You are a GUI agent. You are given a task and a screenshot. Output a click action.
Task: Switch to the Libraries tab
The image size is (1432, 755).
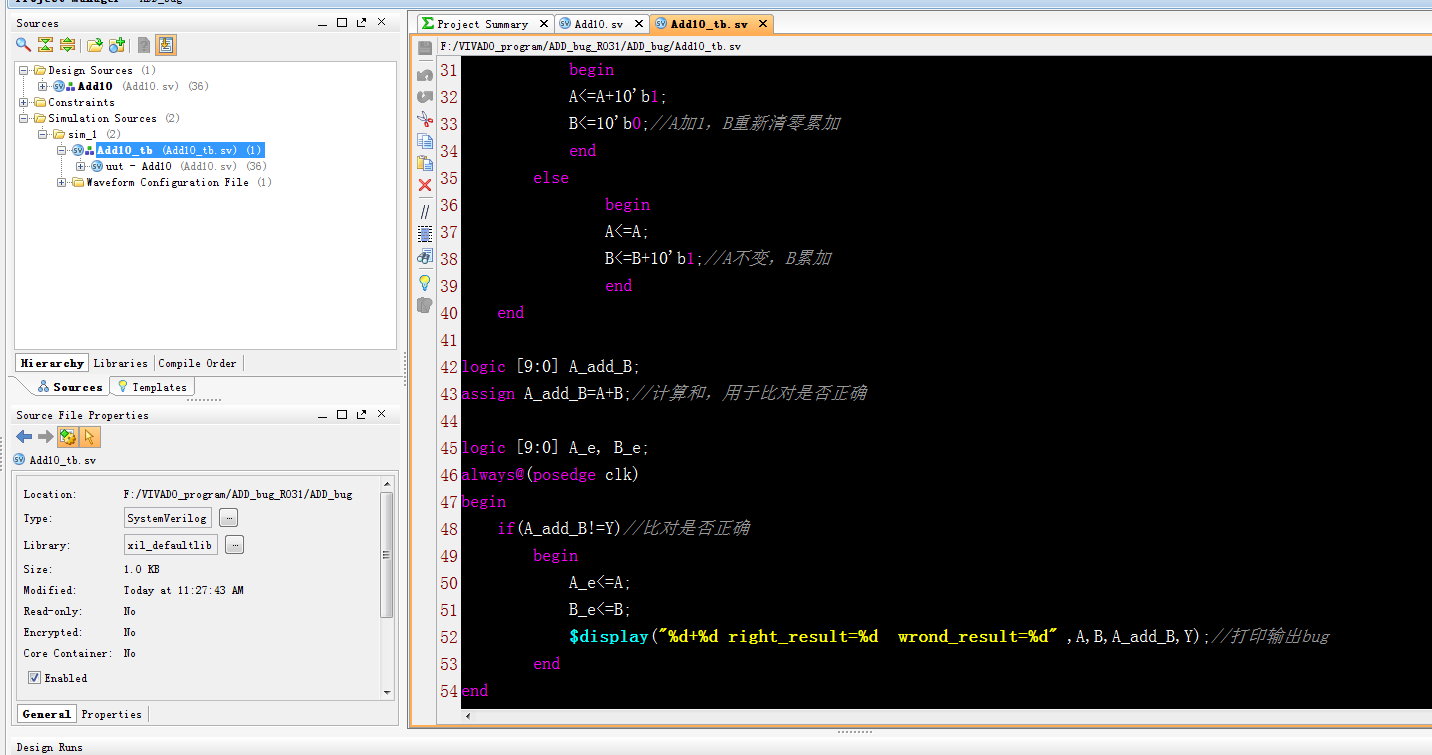click(120, 363)
